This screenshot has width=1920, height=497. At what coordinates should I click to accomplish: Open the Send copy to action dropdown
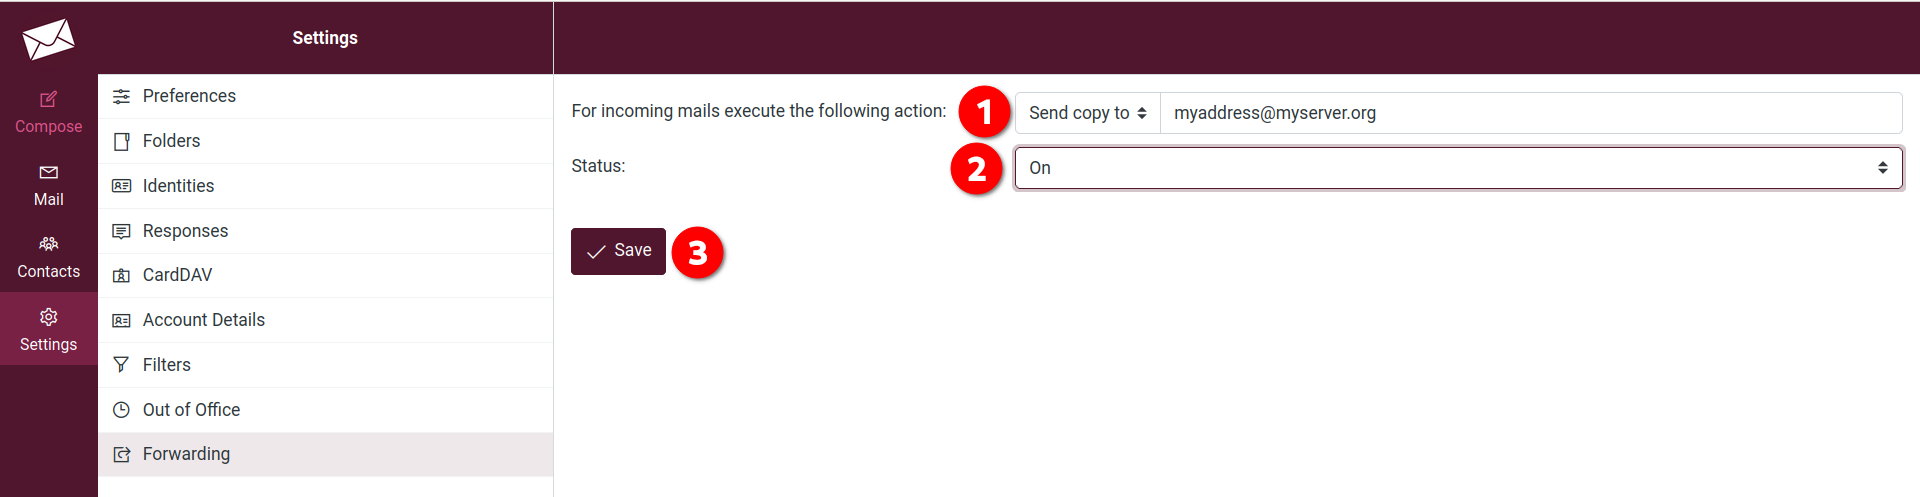(1087, 113)
